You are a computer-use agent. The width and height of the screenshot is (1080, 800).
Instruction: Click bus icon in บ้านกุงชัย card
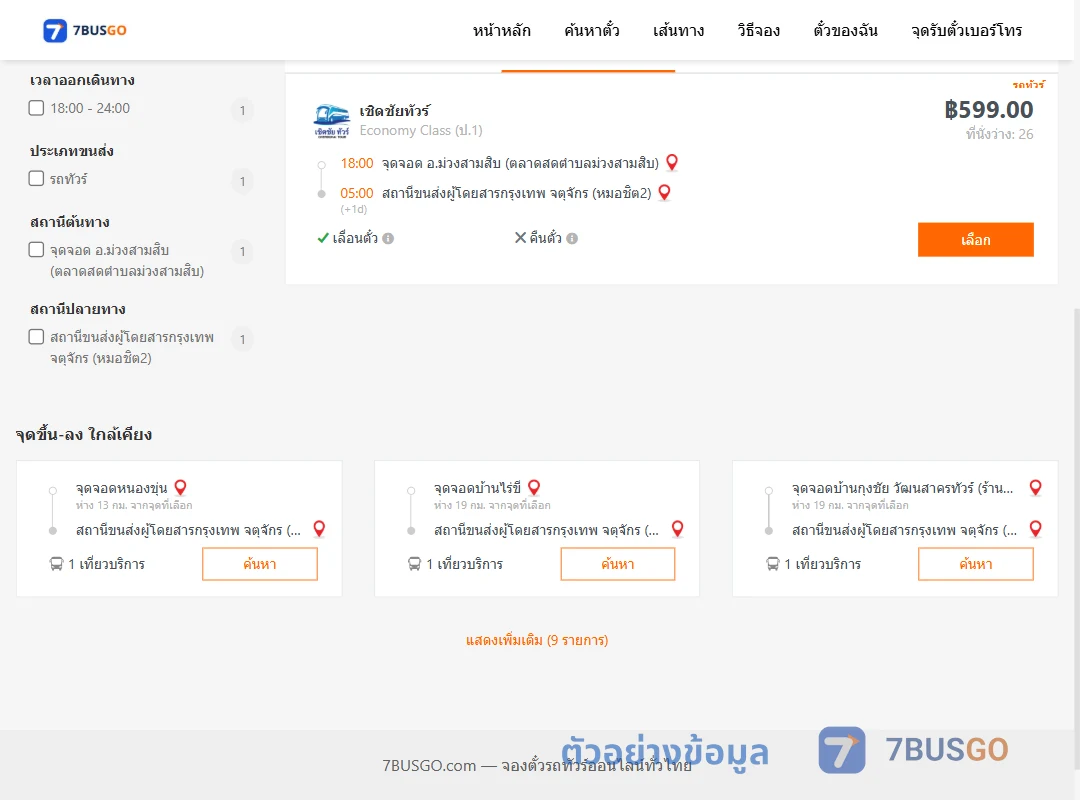[773, 564]
